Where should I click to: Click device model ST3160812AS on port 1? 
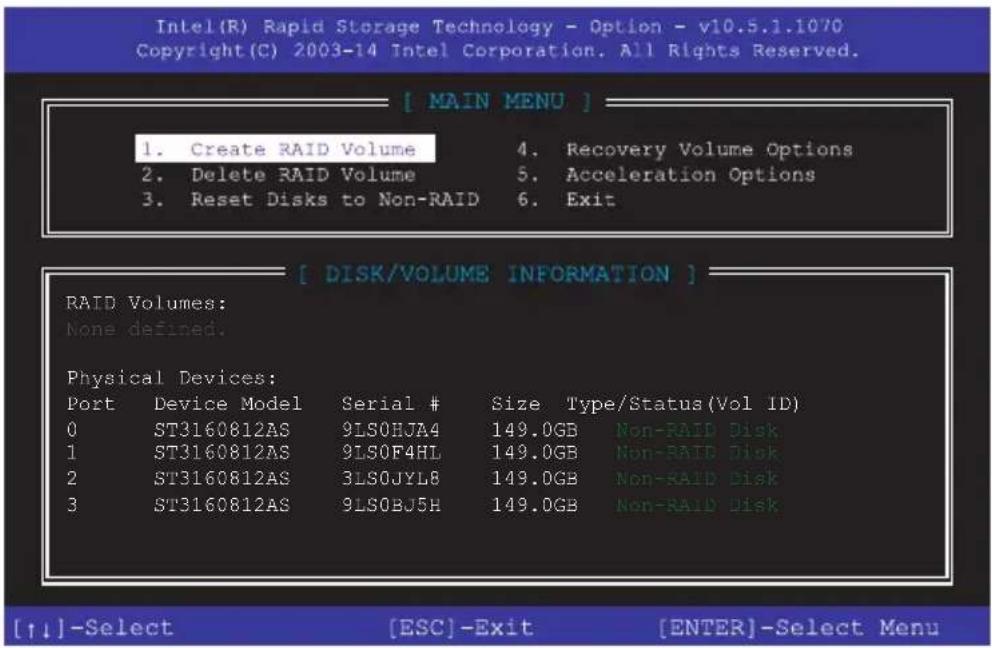[x=221, y=452]
